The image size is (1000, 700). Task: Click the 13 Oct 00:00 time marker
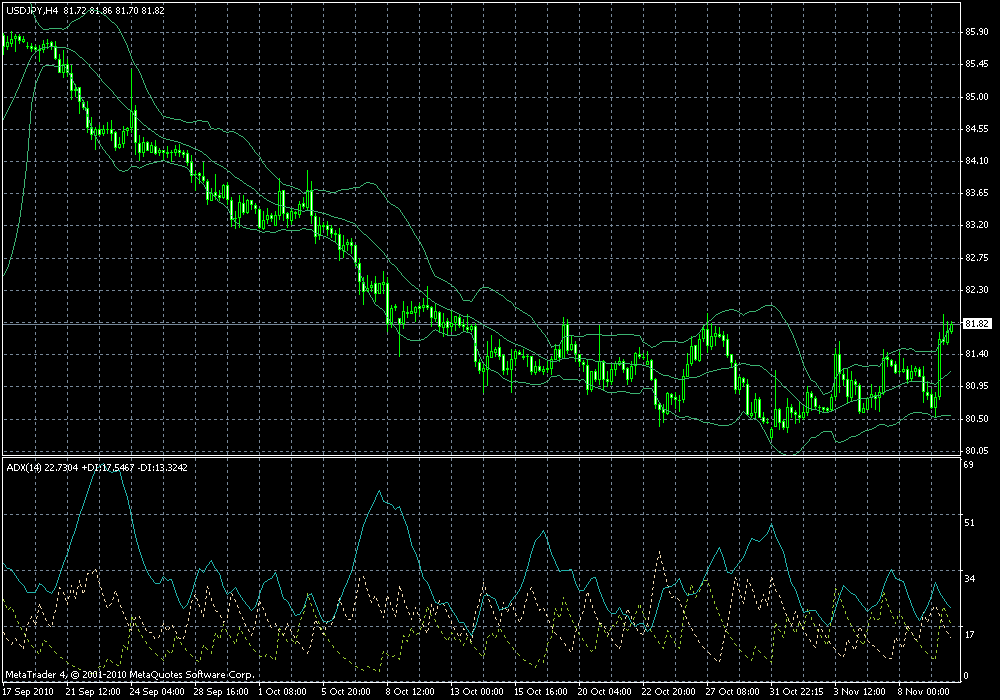click(476, 692)
